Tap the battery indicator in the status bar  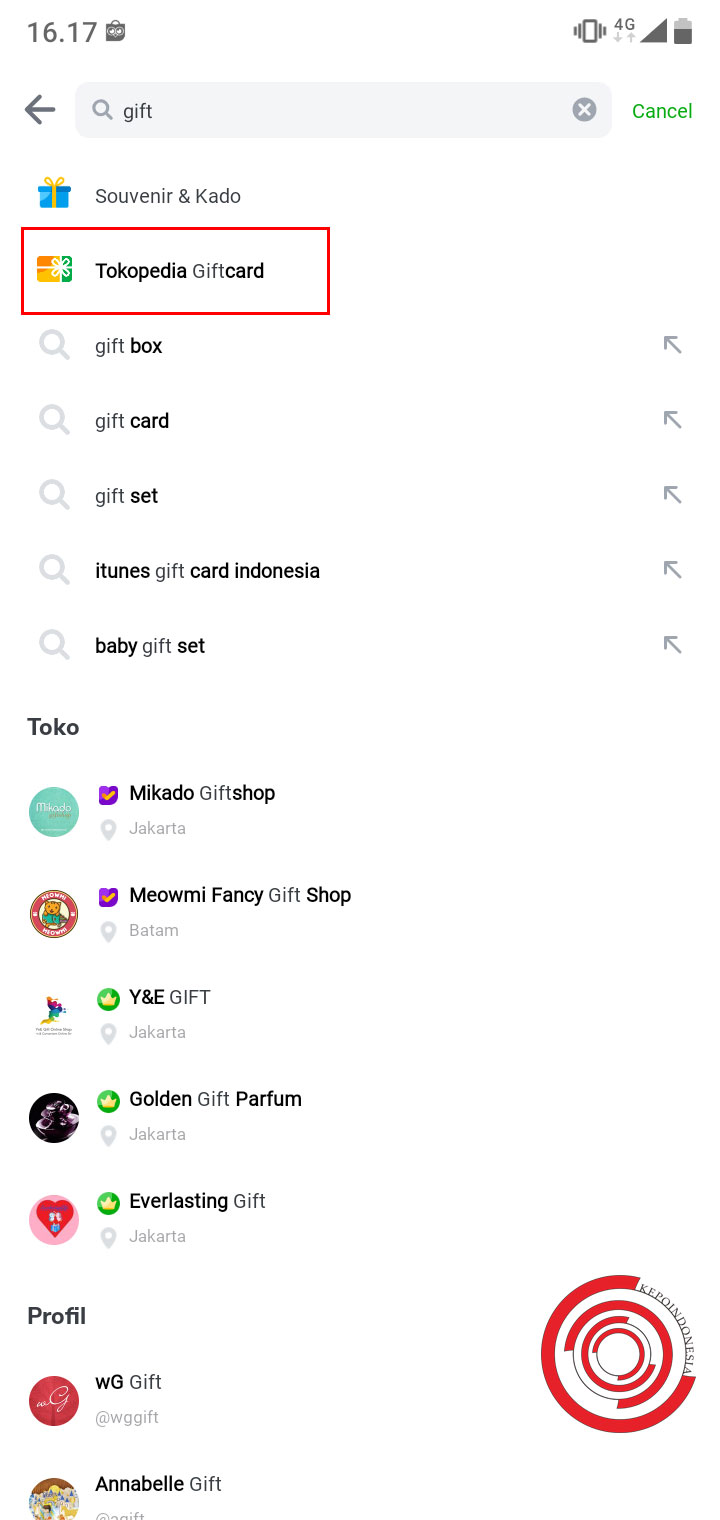(x=685, y=30)
